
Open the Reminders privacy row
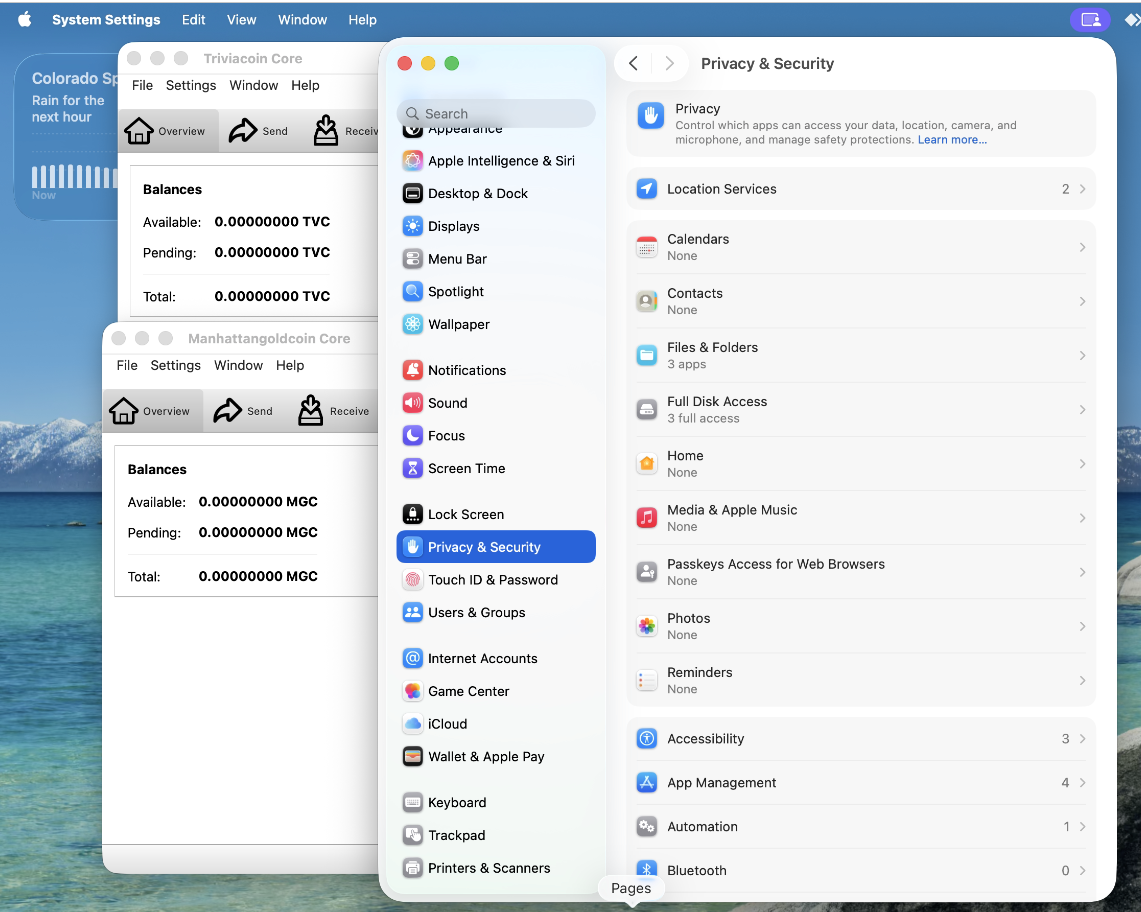click(x=861, y=681)
